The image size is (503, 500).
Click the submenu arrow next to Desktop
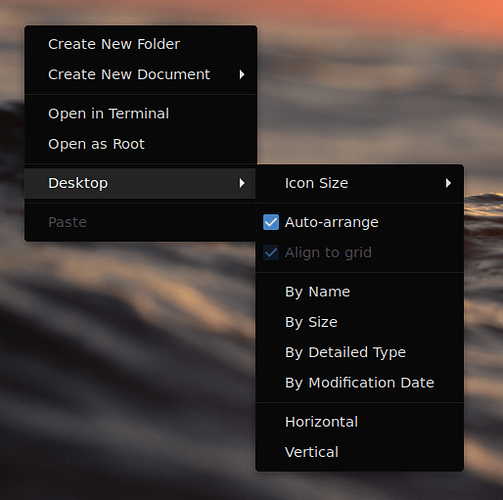pos(242,183)
